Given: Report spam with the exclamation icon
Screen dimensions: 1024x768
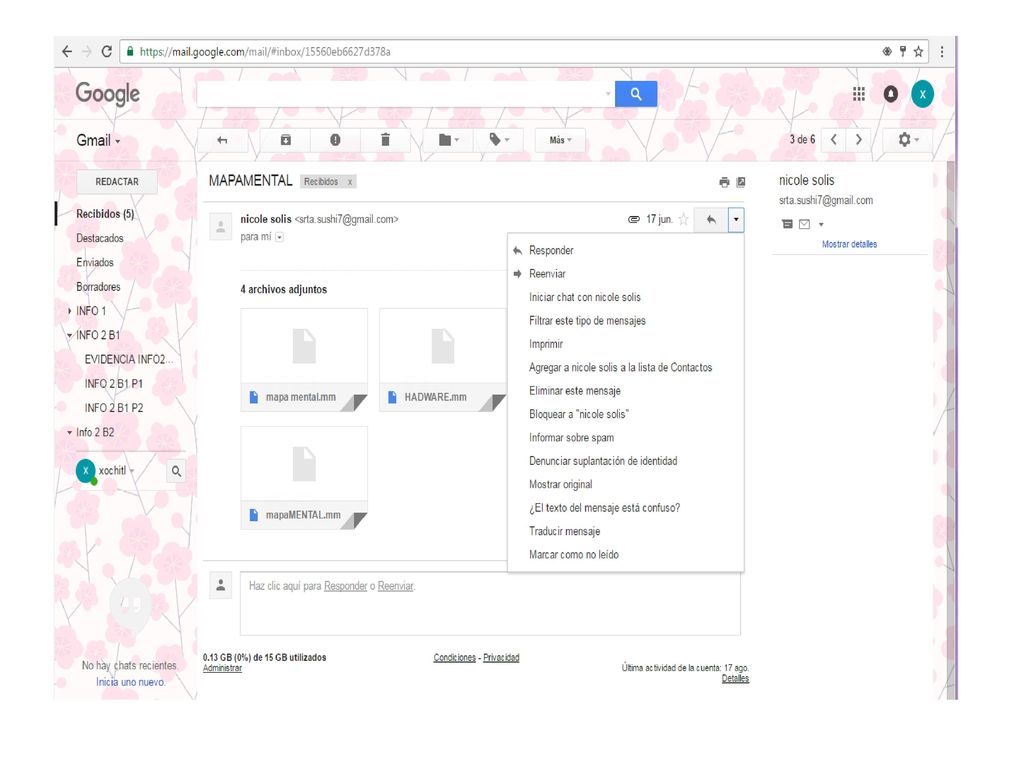Looking at the screenshot, I should click(x=335, y=140).
